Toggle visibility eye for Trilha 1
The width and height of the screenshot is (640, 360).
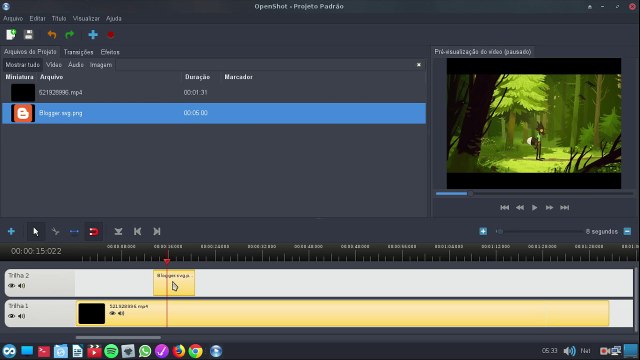(11, 316)
